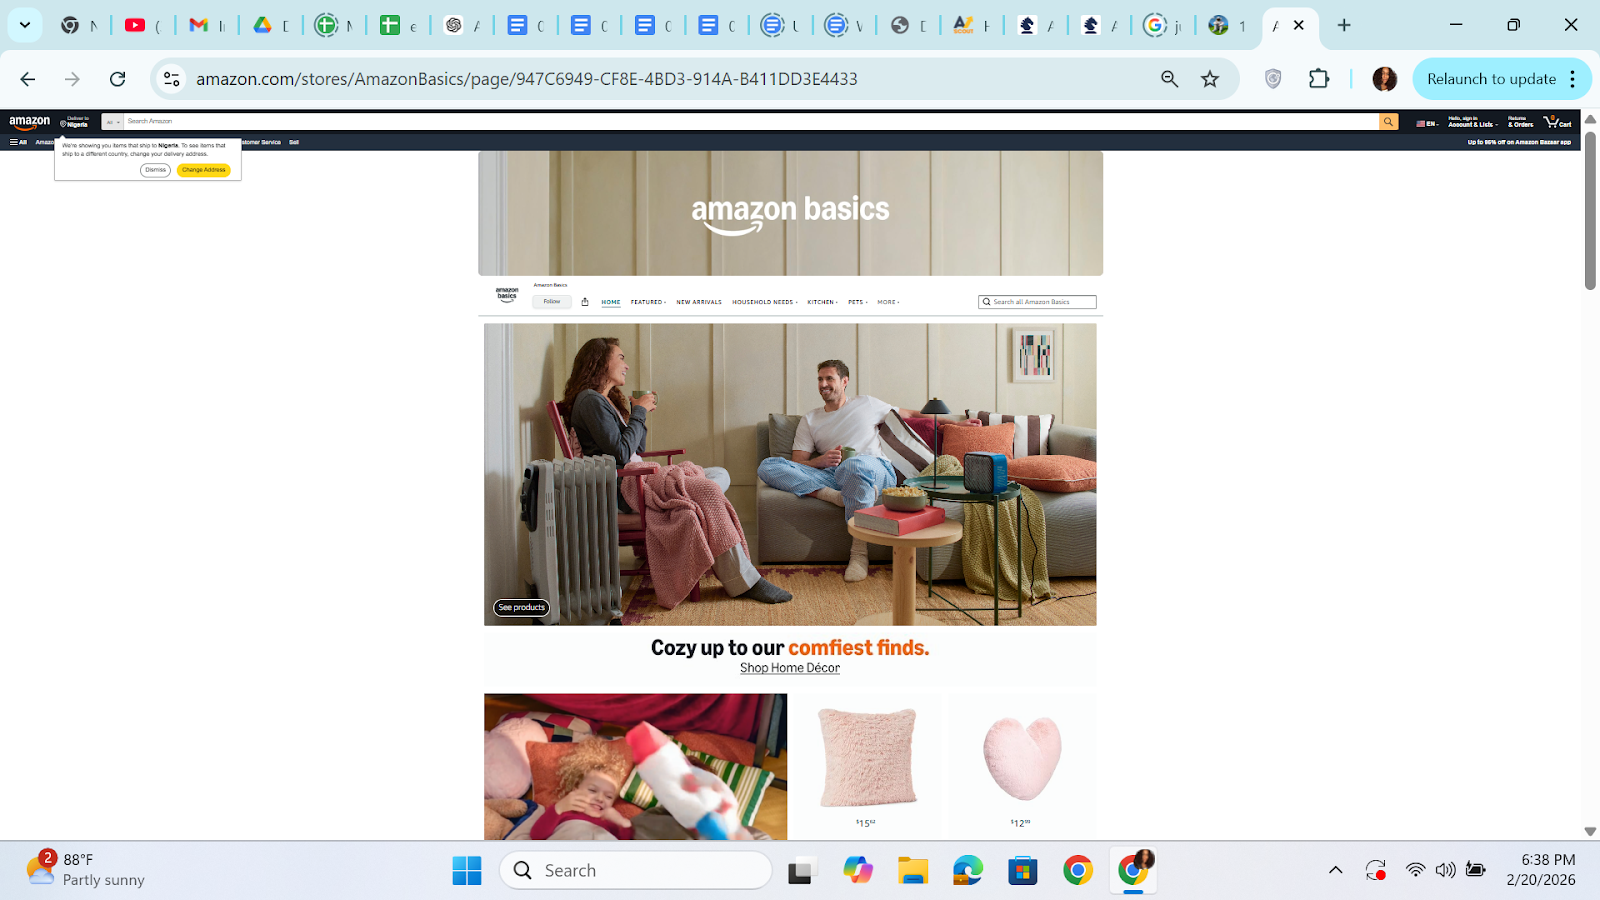Click the Relaunch to update button

[1491, 79]
